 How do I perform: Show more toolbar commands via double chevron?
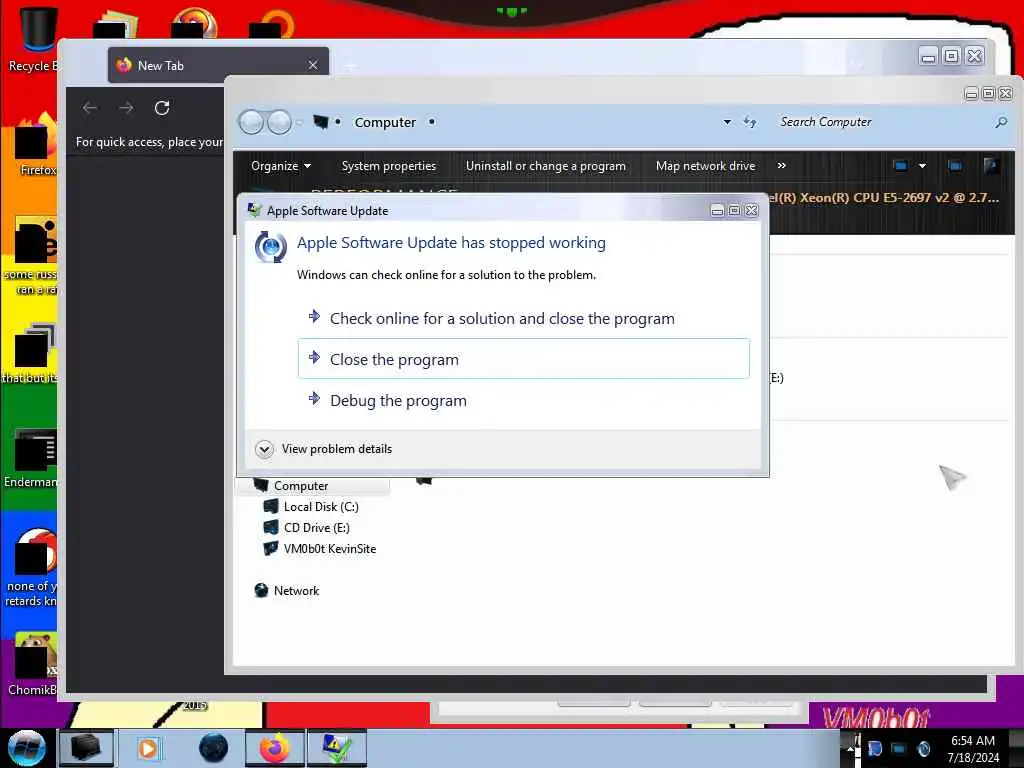tap(782, 166)
